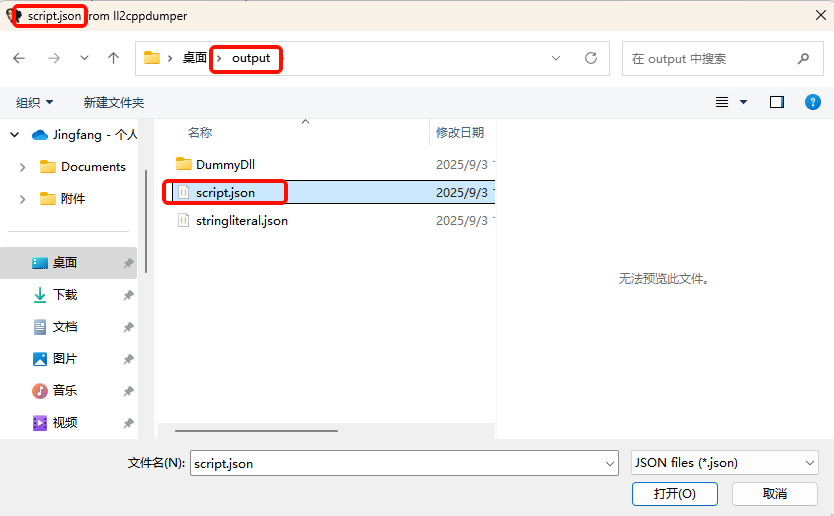Image resolution: width=834 pixels, height=516 pixels.
Task: Expand the 附件 folder node
Action: pyautogui.click(x=22, y=199)
